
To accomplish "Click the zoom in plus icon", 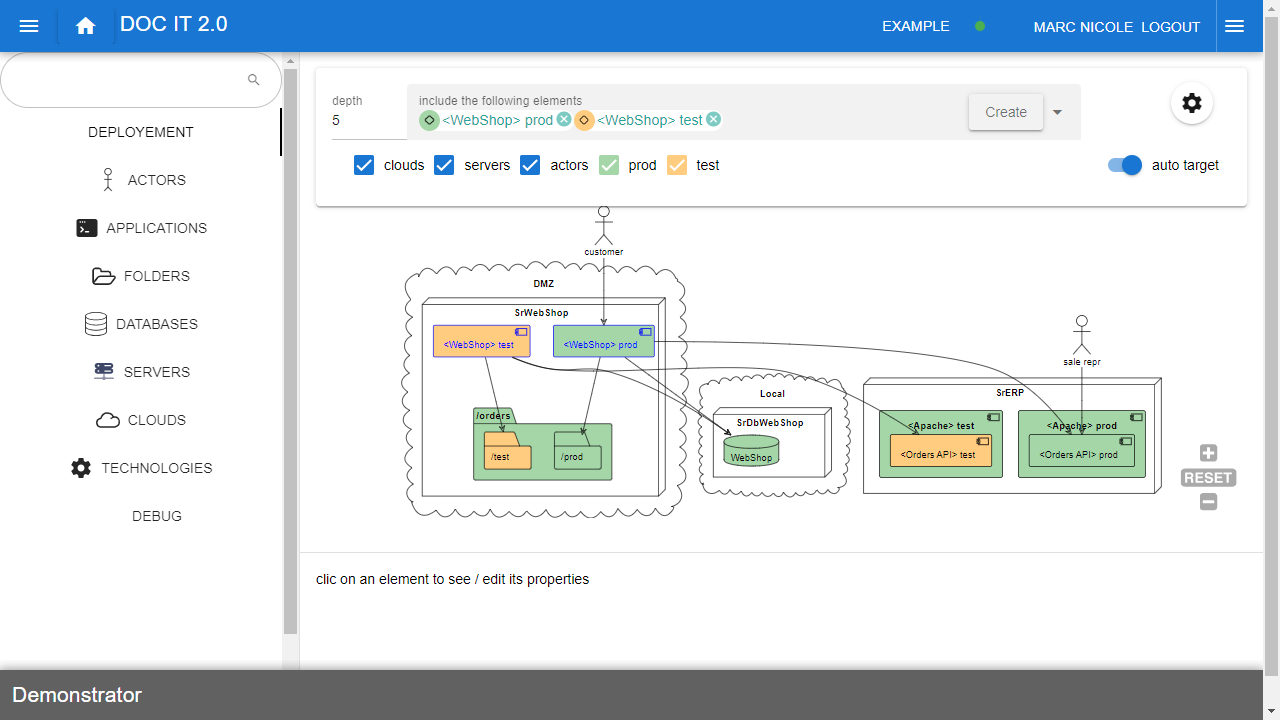I will click(1208, 453).
